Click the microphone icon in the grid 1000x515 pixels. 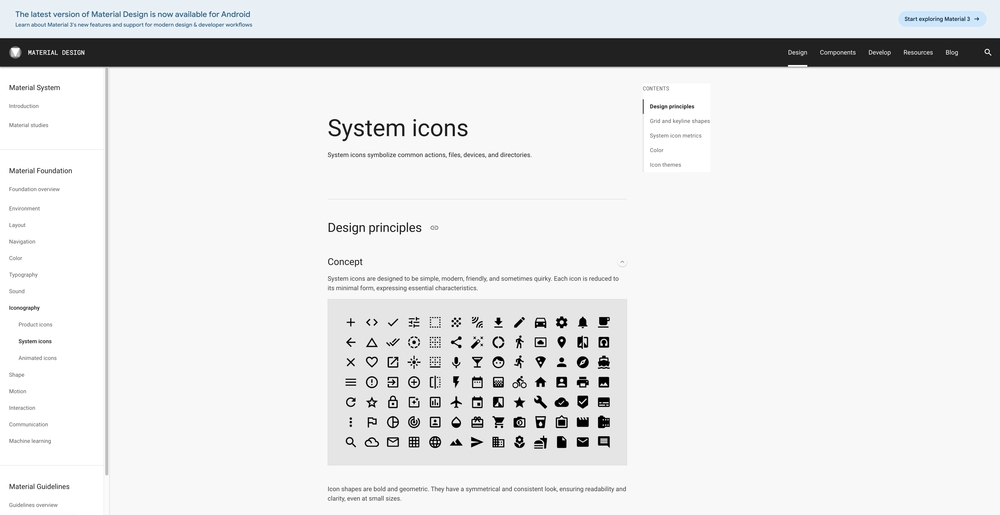pos(456,362)
